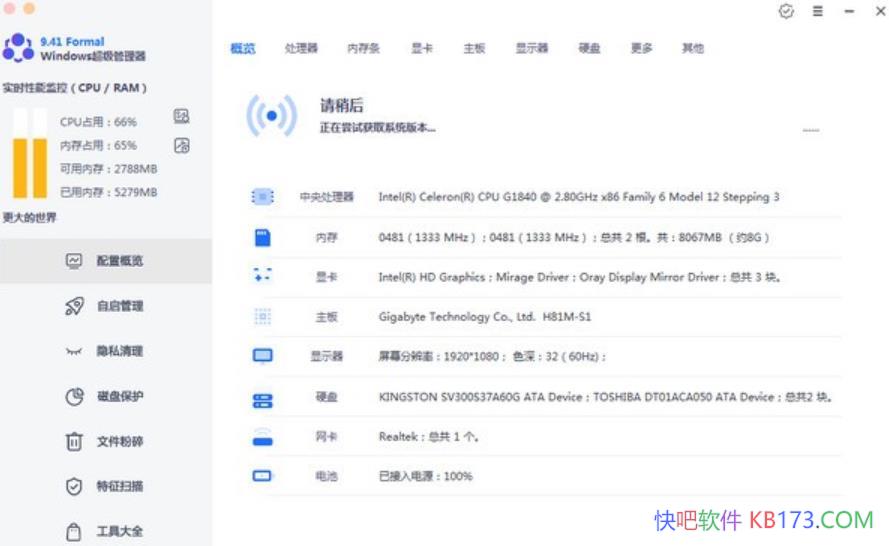Viewport: 889px width, 546px height.
Task: Open the hamburger menu in title bar
Action: (817, 11)
